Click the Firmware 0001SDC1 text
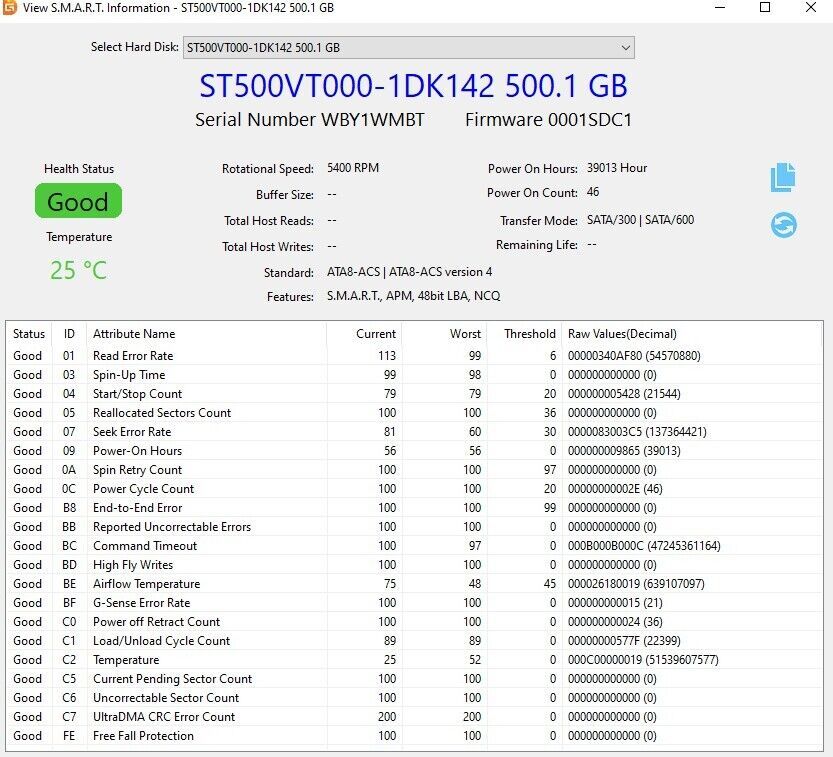This screenshot has width=833, height=757. [548, 120]
